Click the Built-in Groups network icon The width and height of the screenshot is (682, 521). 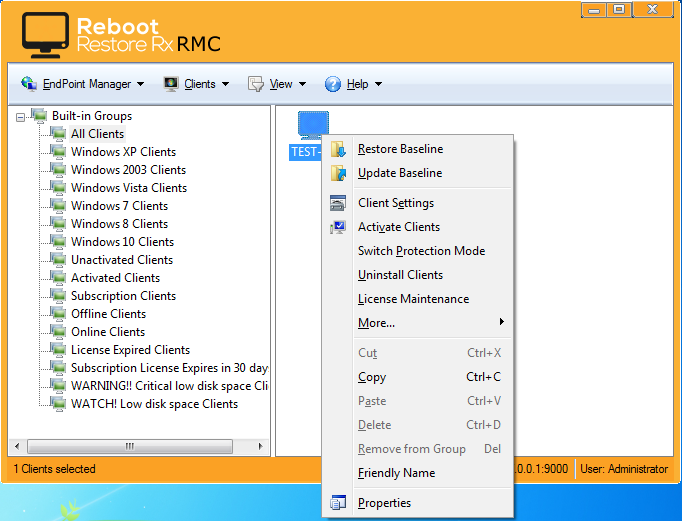click(x=40, y=116)
